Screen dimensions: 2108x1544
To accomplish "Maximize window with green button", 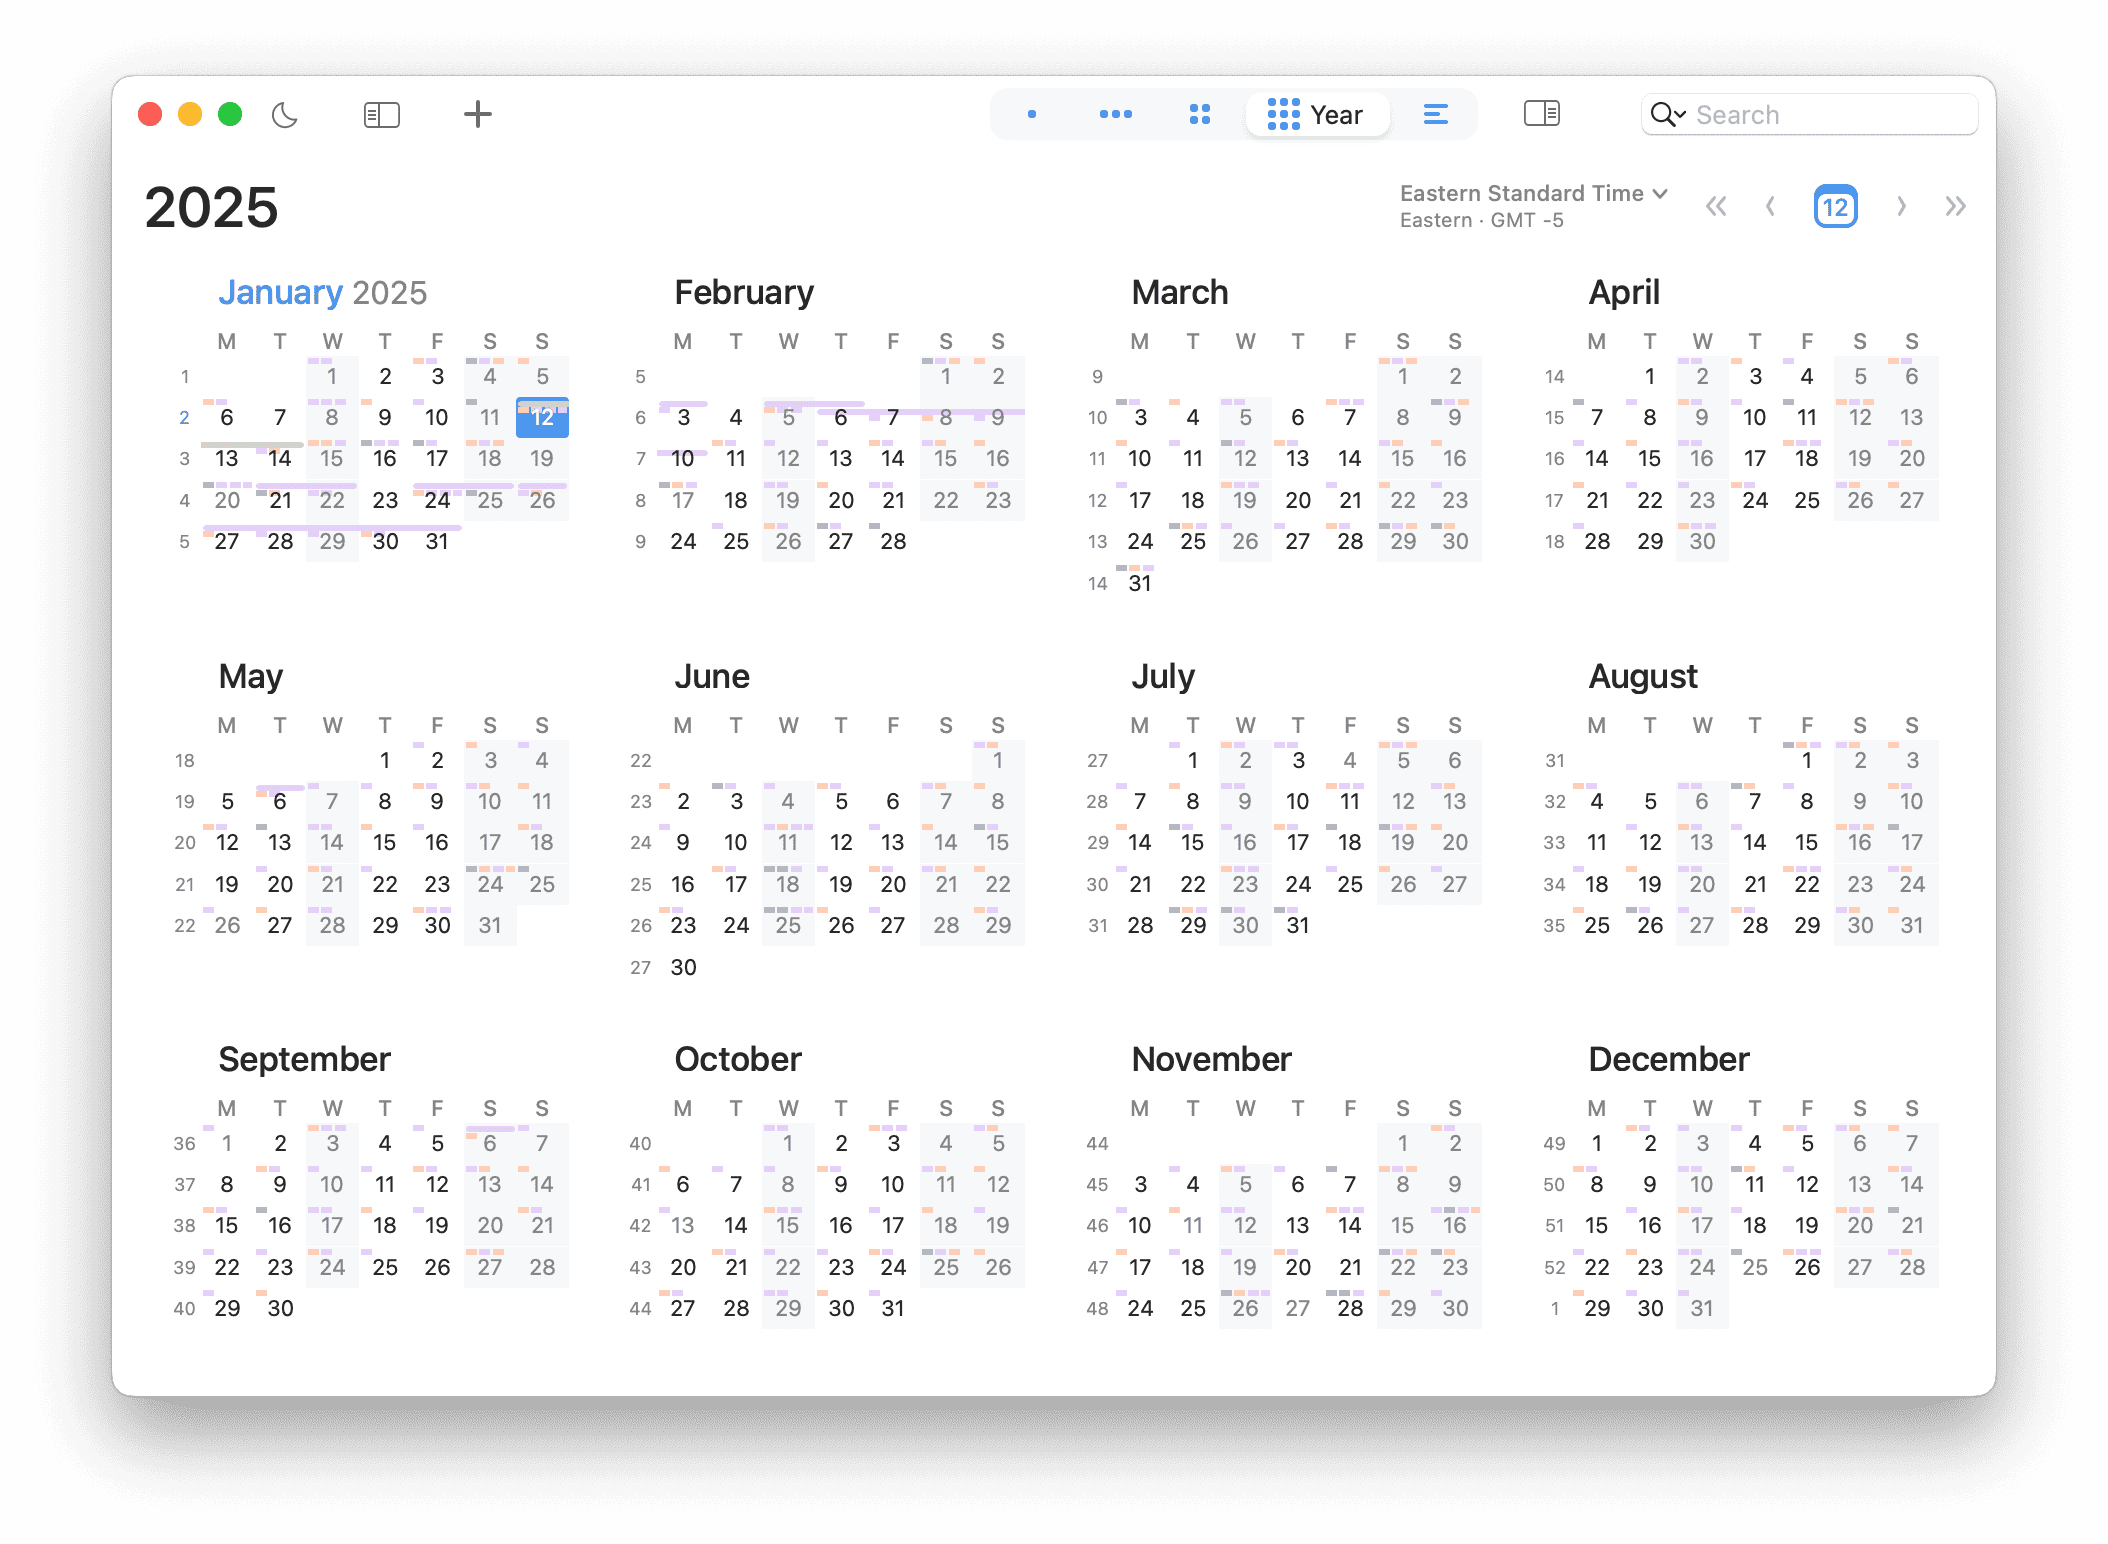I will (x=230, y=114).
